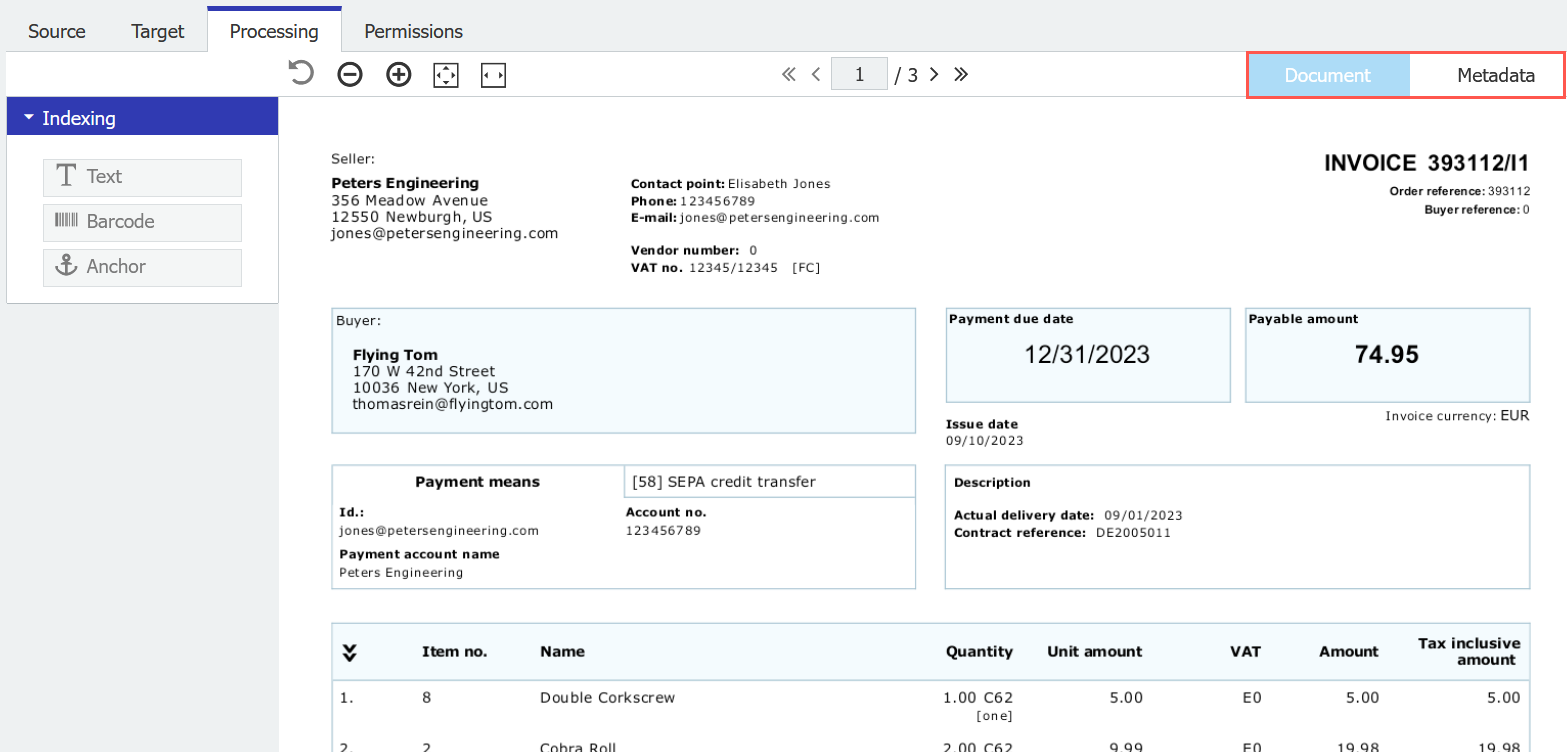Click the items table collapse arrows icon
The width and height of the screenshot is (1567, 752).
349,652
